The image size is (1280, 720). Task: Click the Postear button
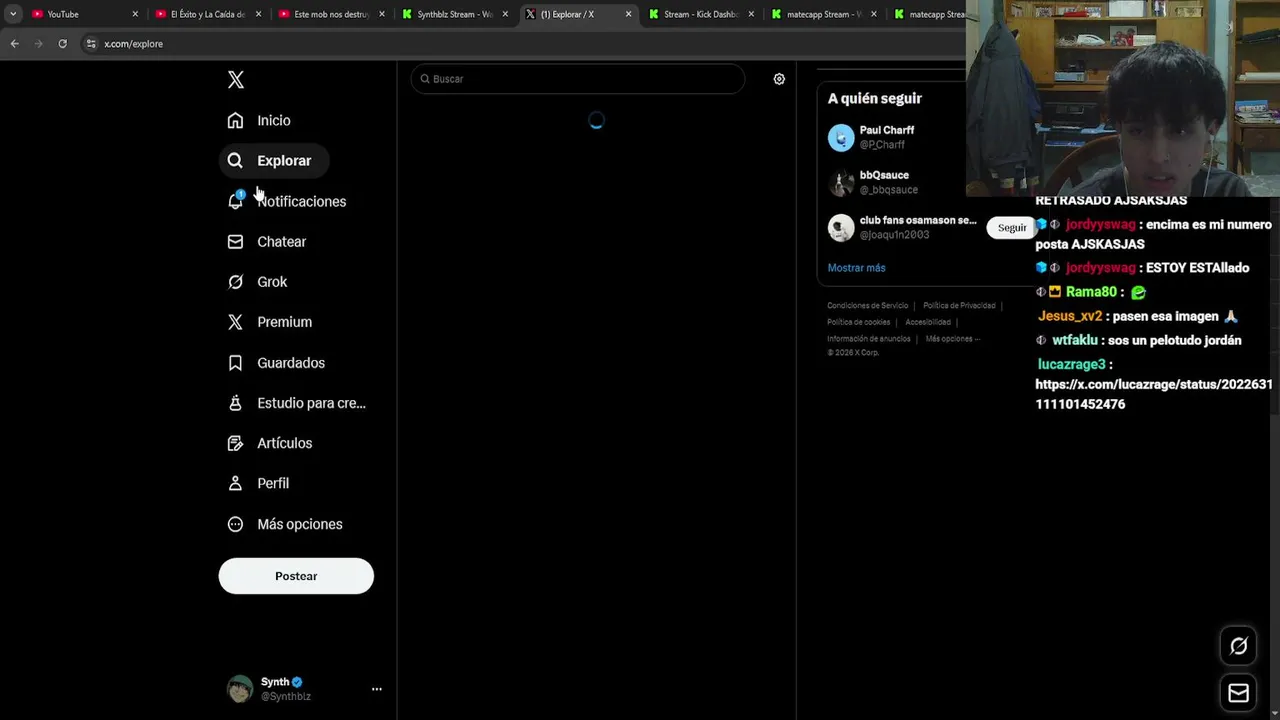point(296,576)
